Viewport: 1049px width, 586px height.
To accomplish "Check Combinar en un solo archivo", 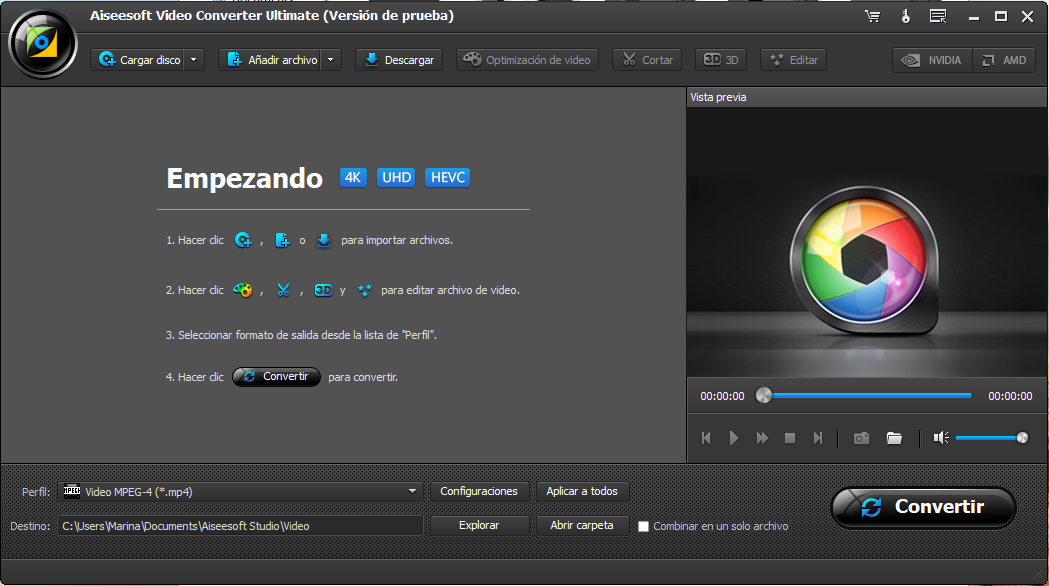I will click(x=644, y=526).
